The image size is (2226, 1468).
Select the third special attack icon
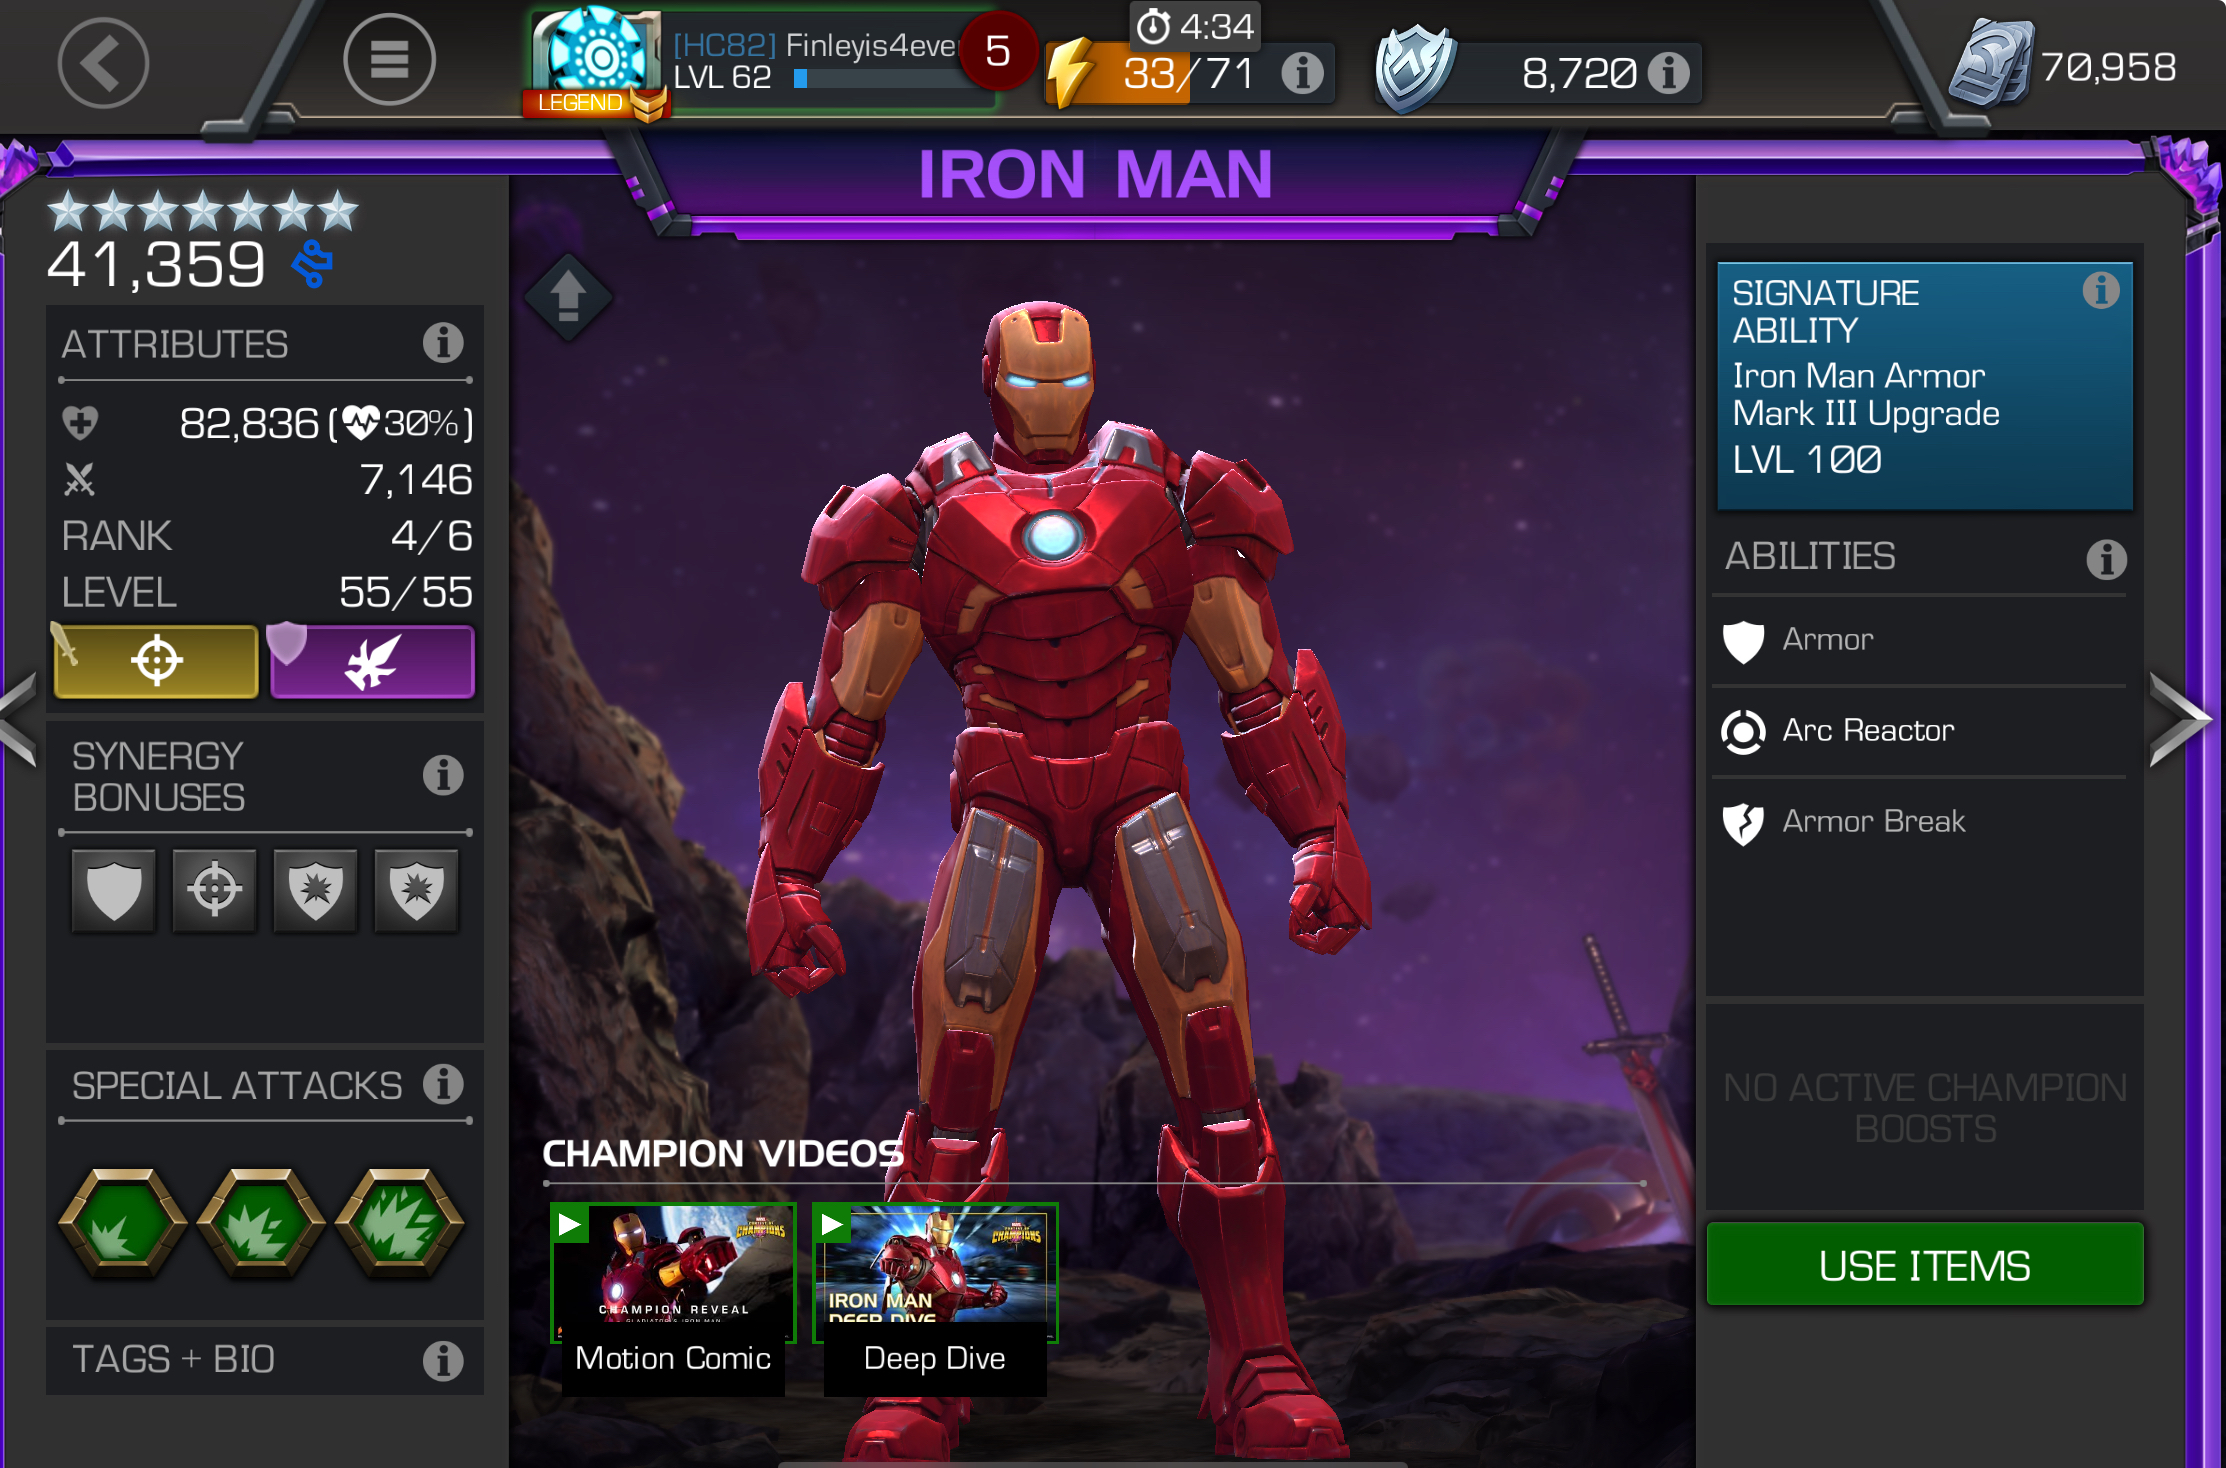point(399,1223)
